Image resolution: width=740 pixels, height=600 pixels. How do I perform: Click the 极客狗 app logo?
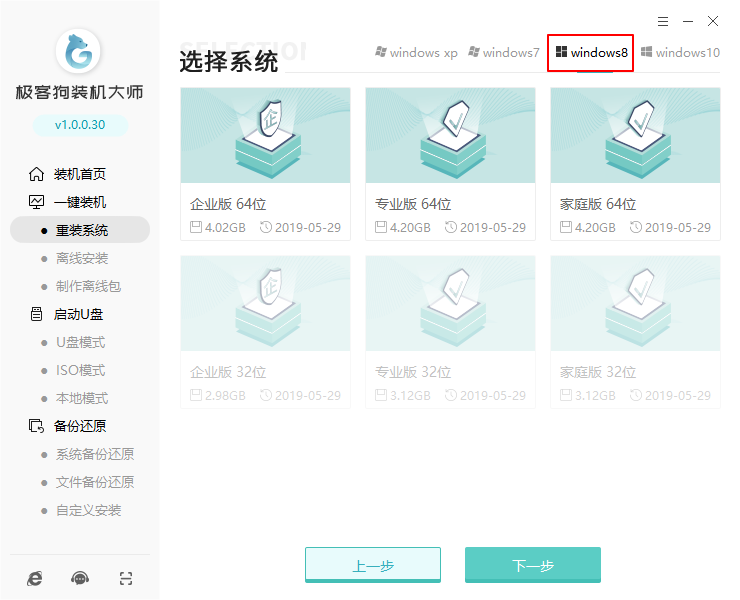point(80,53)
